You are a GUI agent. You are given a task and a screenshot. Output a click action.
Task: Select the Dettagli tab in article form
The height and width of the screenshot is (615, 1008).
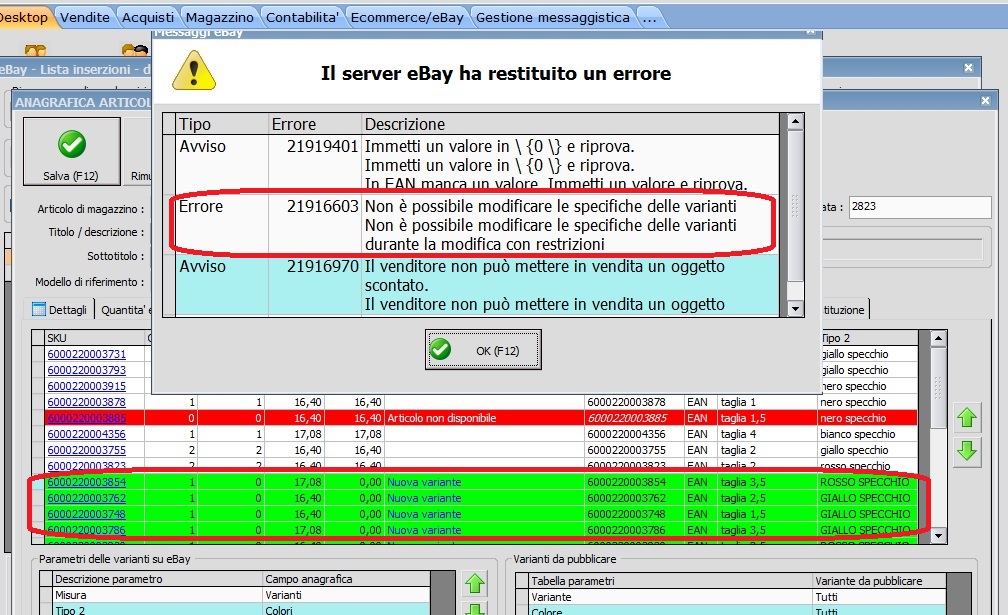(x=60, y=310)
